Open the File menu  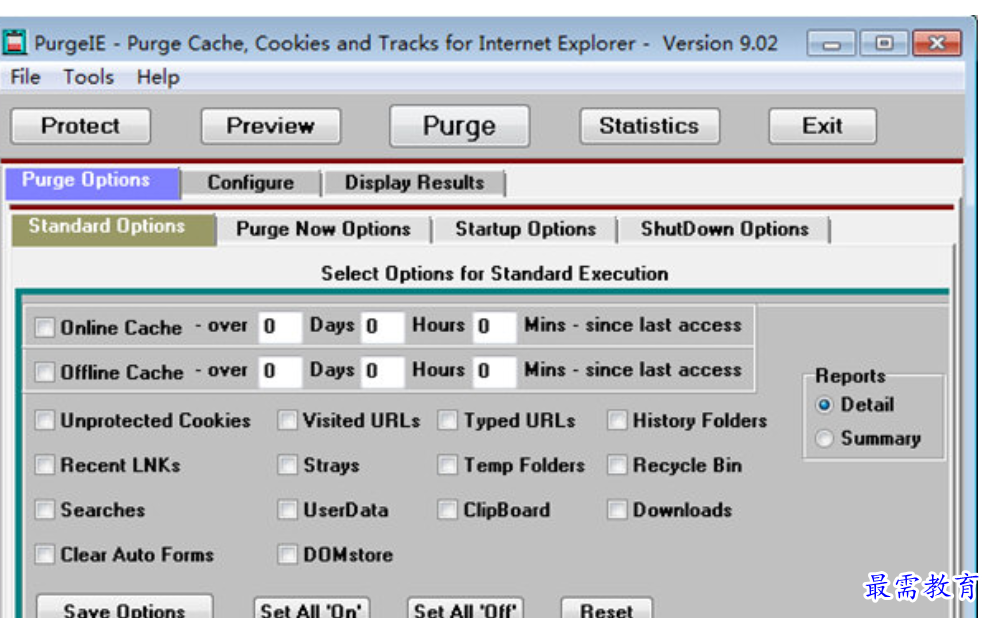pyautogui.click(x=25, y=77)
